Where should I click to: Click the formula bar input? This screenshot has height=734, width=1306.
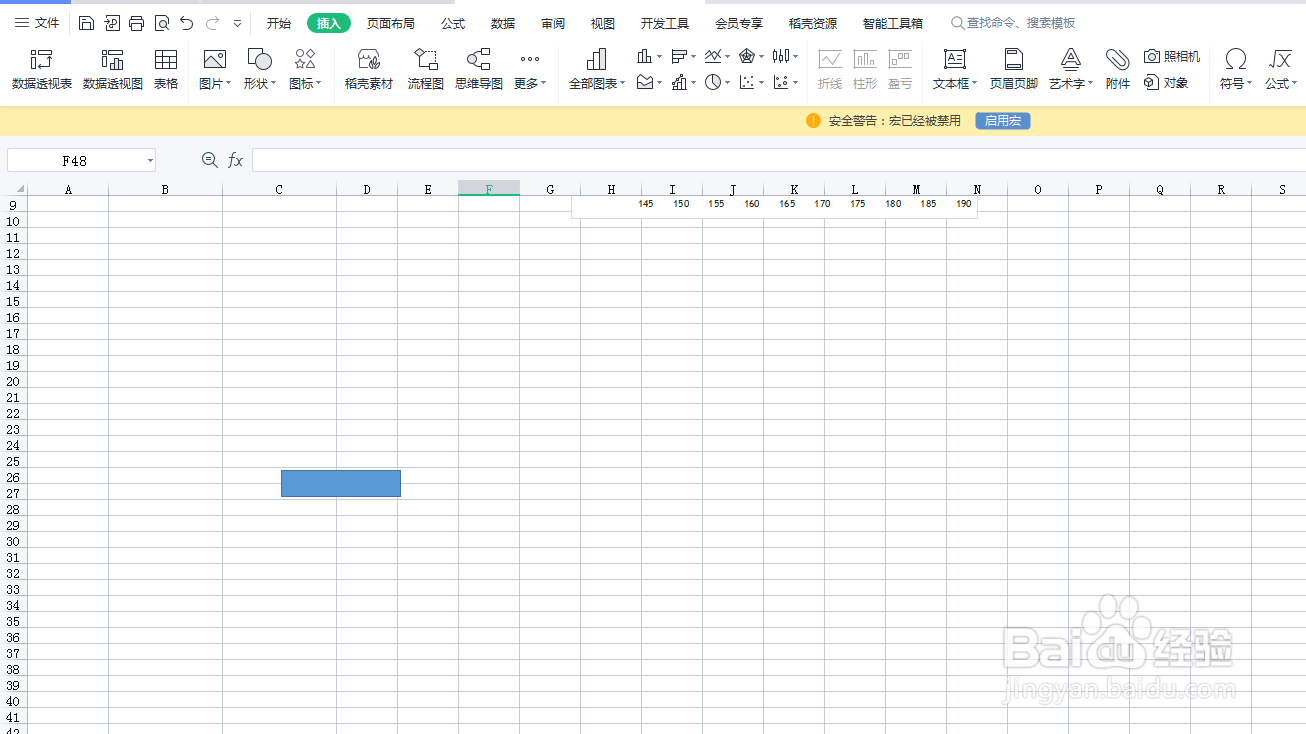tap(779, 160)
